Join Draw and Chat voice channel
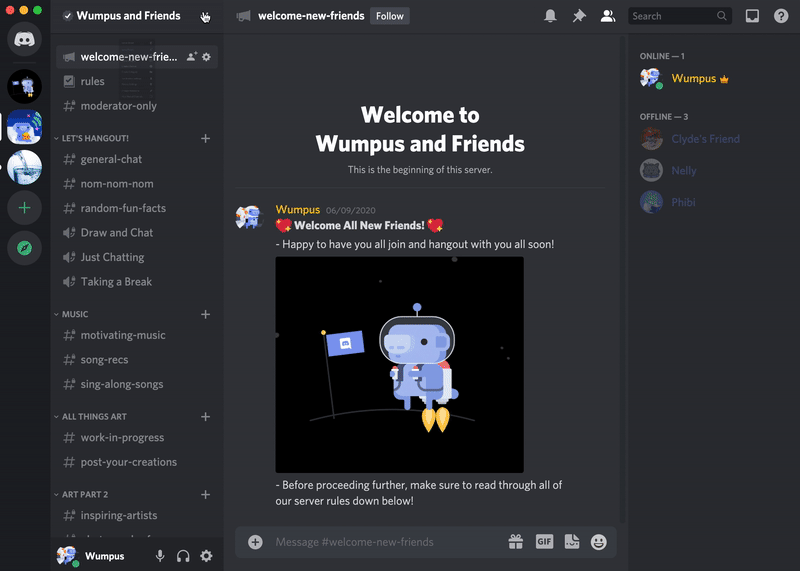Image resolution: width=800 pixels, height=571 pixels. tap(137, 233)
